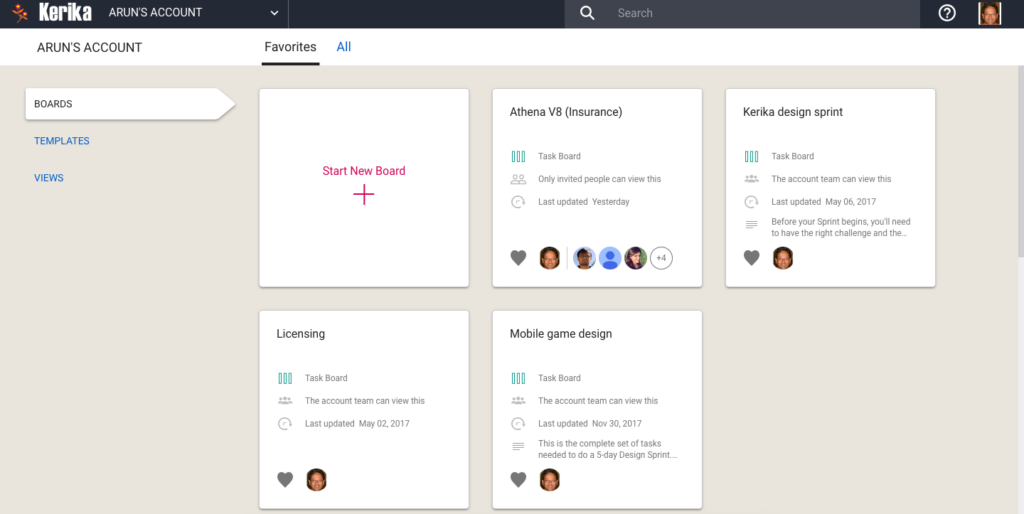Click the search magnifier icon
This screenshot has height=514, width=1024.
tap(587, 13)
